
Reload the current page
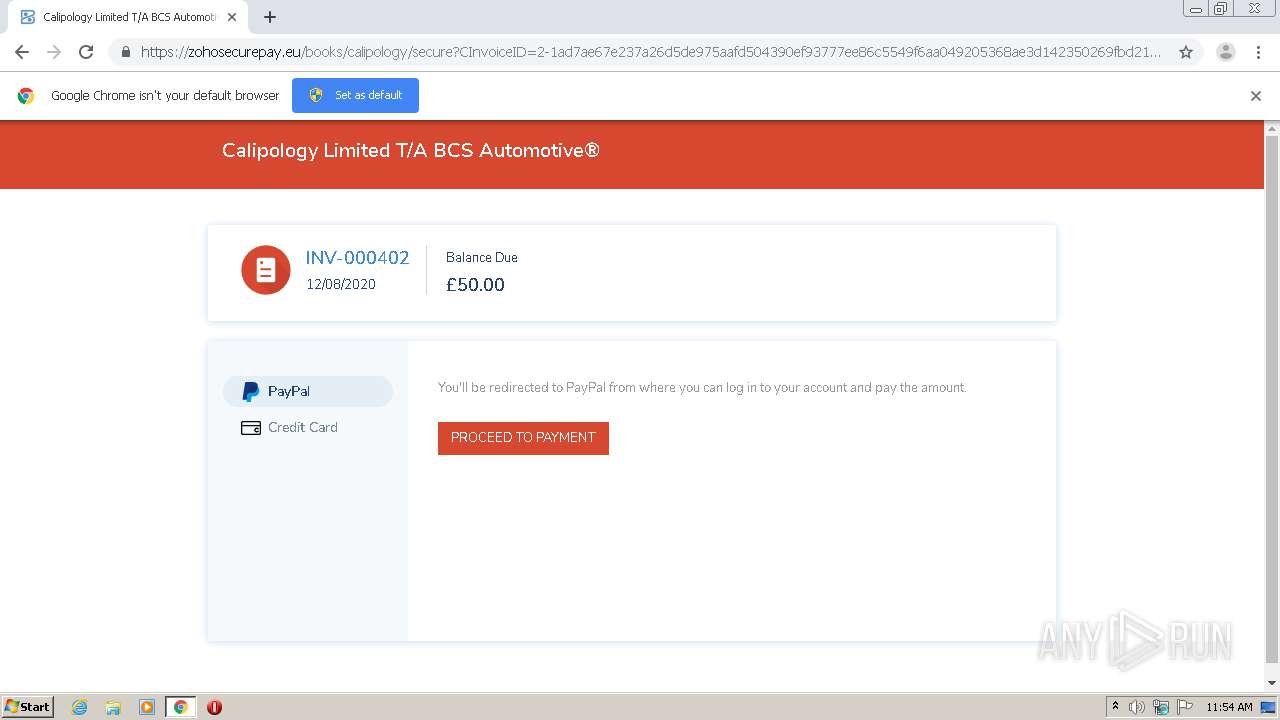tap(86, 52)
